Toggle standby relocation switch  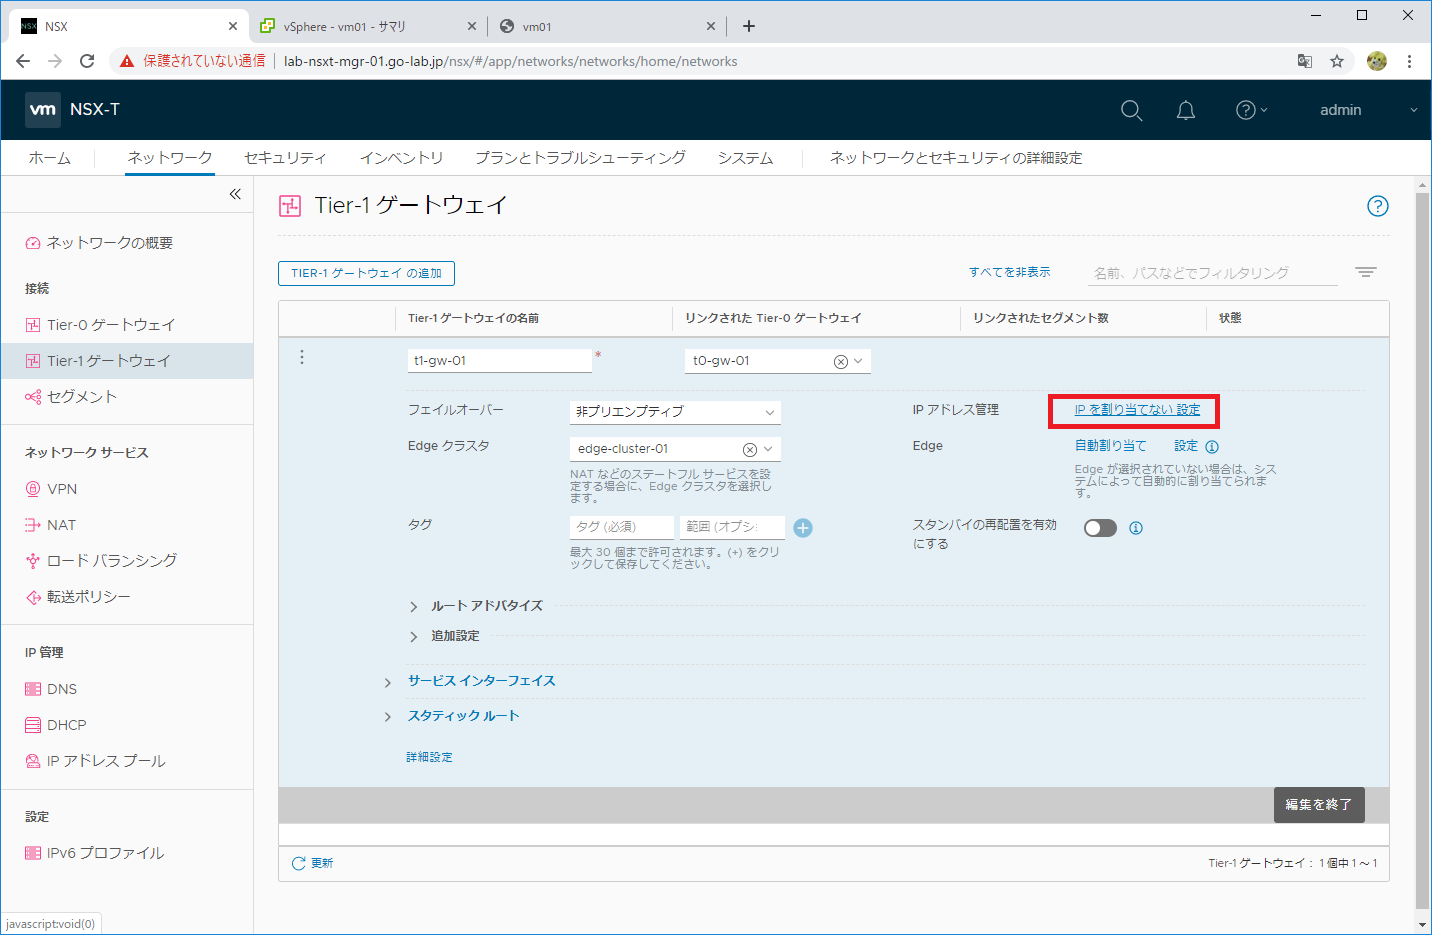[x=1100, y=528]
